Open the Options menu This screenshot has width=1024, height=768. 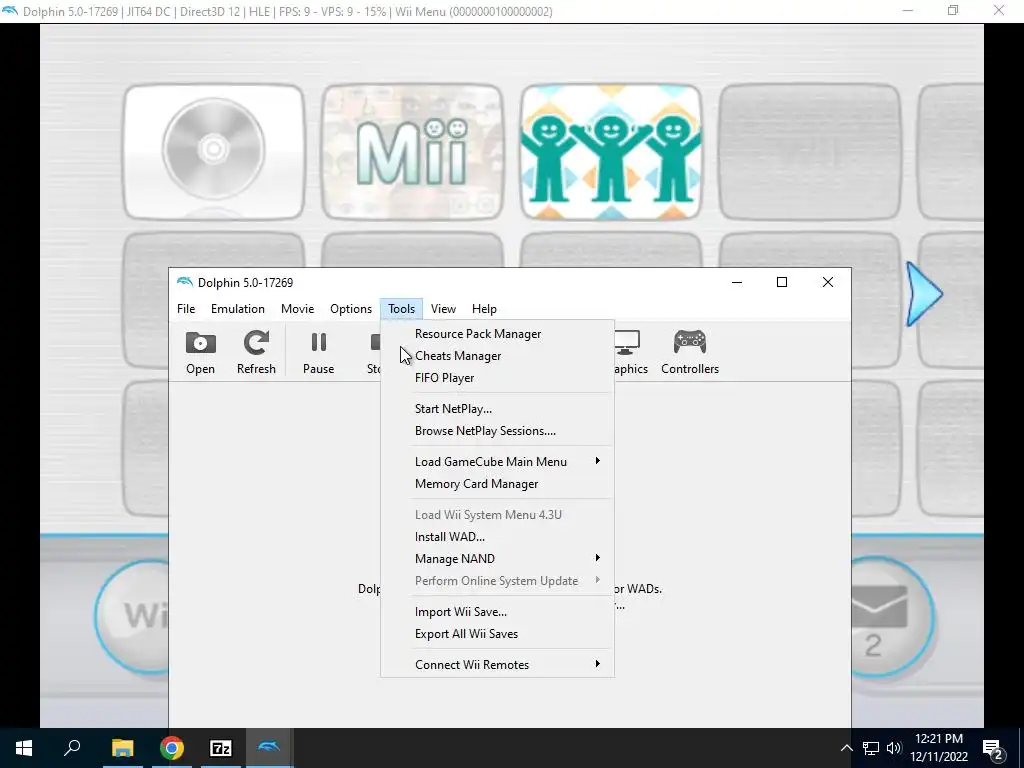[x=351, y=309]
